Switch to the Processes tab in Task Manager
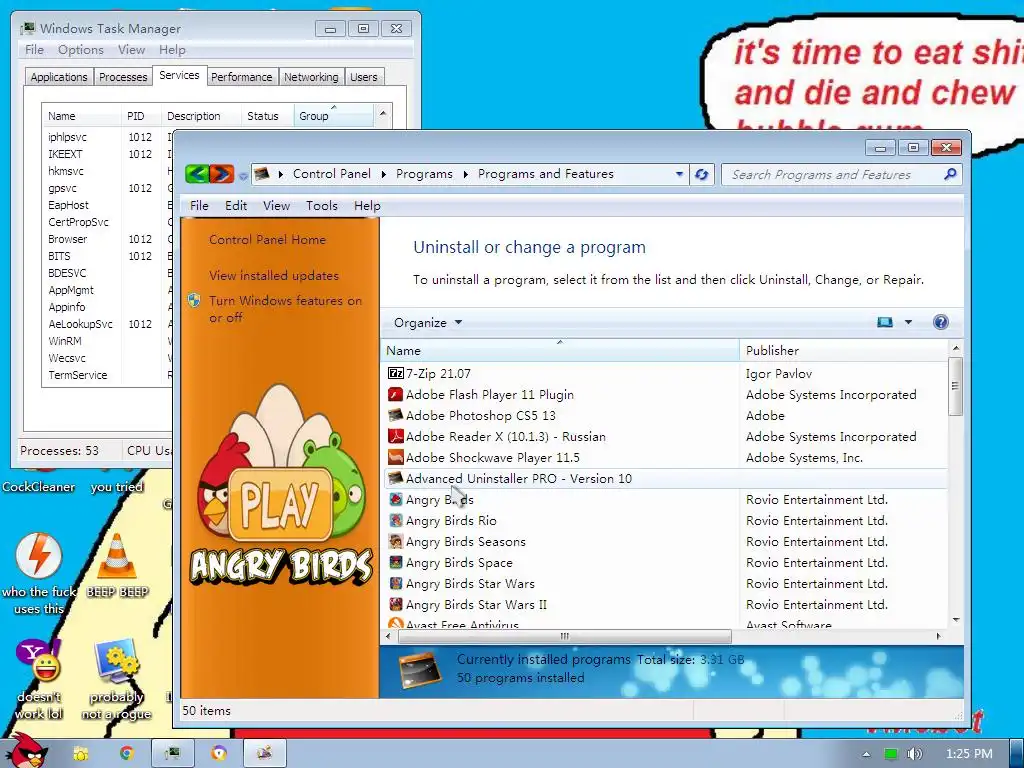Viewport: 1024px width, 768px height. pyautogui.click(x=123, y=77)
